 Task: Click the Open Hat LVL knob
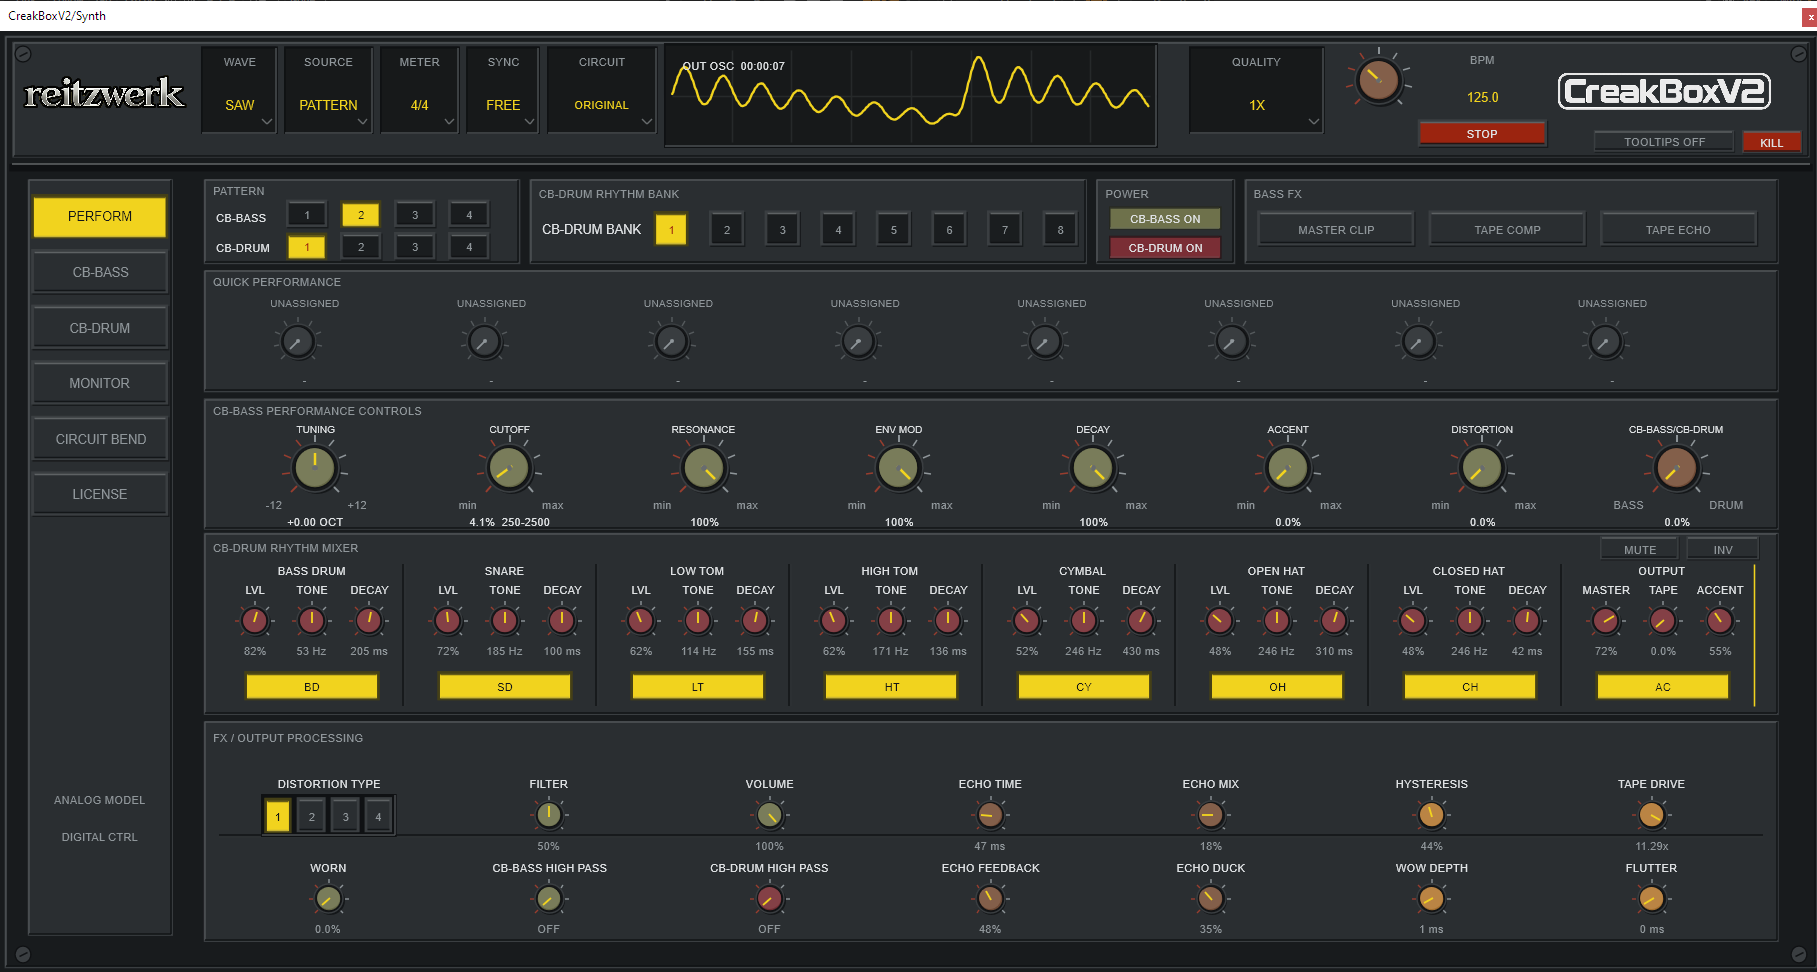coord(1220,621)
